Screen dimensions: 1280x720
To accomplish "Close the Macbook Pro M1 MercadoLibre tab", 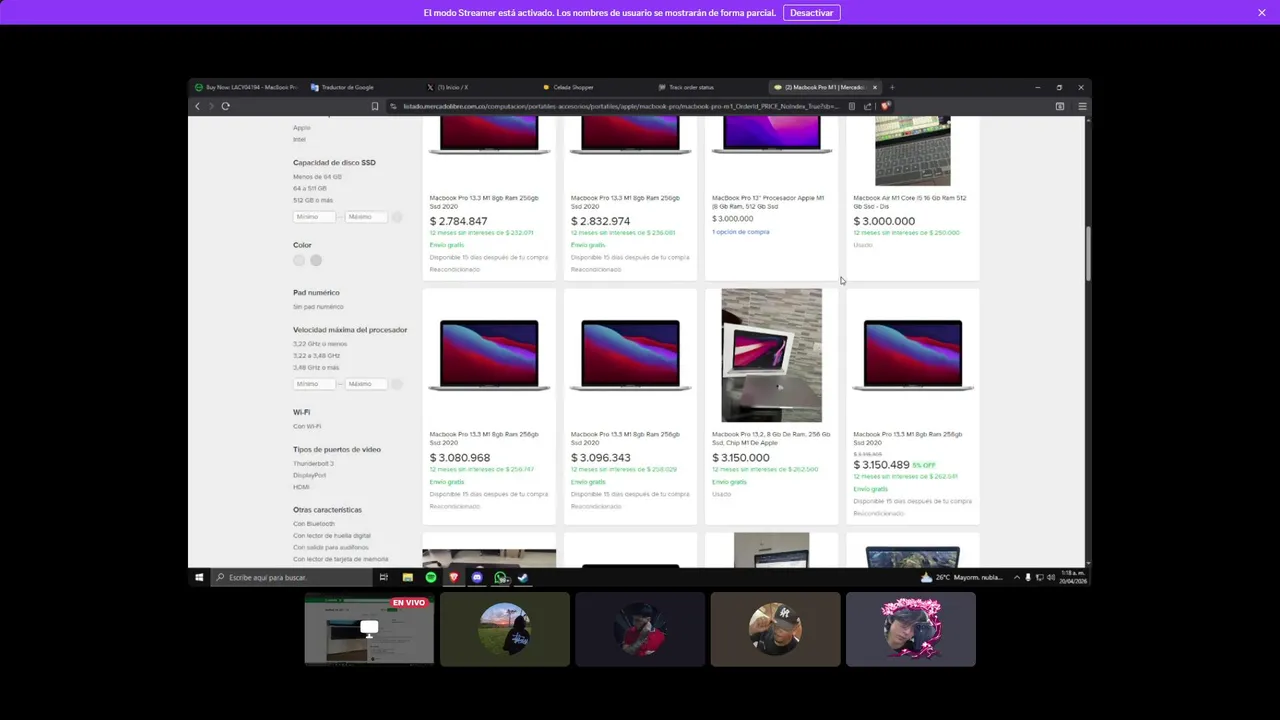I will [x=875, y=87].
